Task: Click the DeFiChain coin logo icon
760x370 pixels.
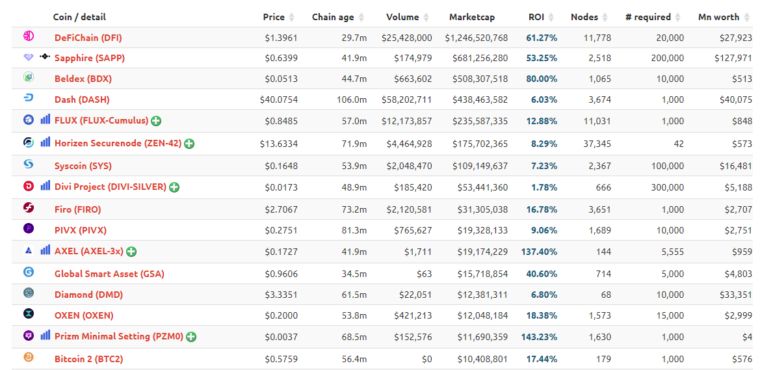Action: 29,36
